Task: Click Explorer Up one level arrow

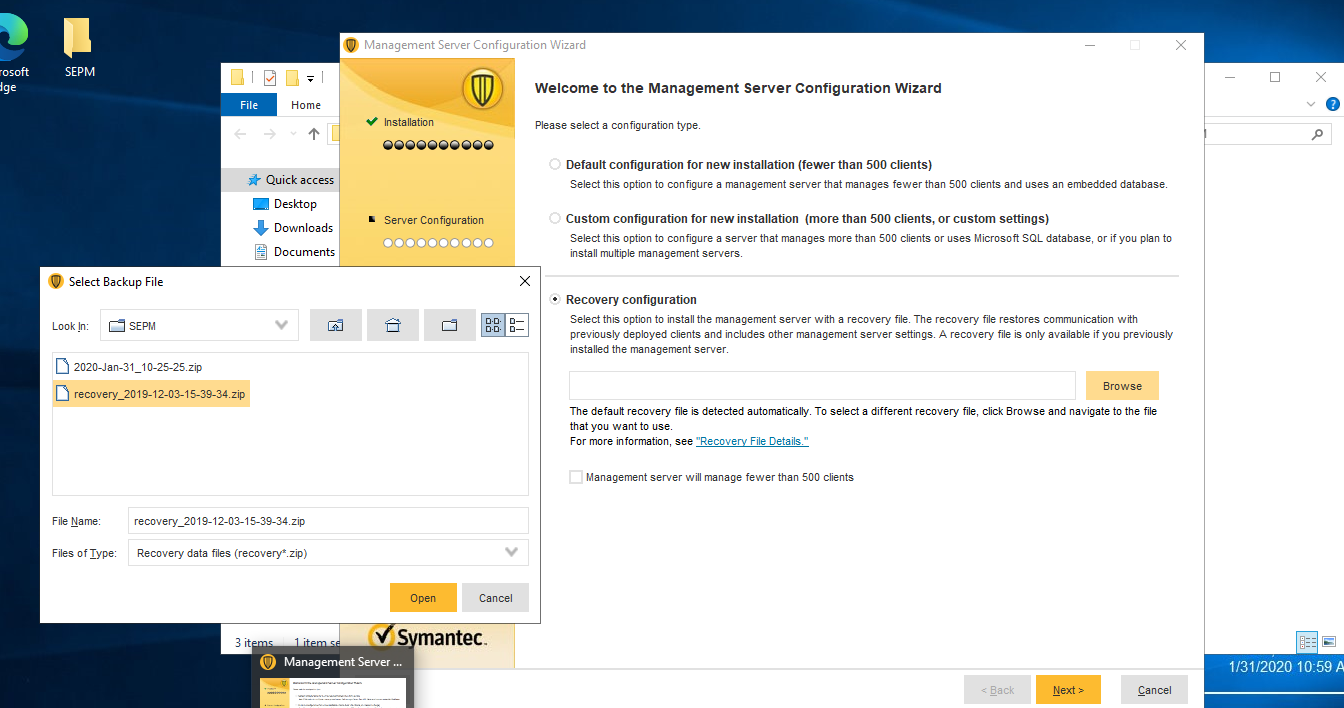Action: [x=314, y=134]
